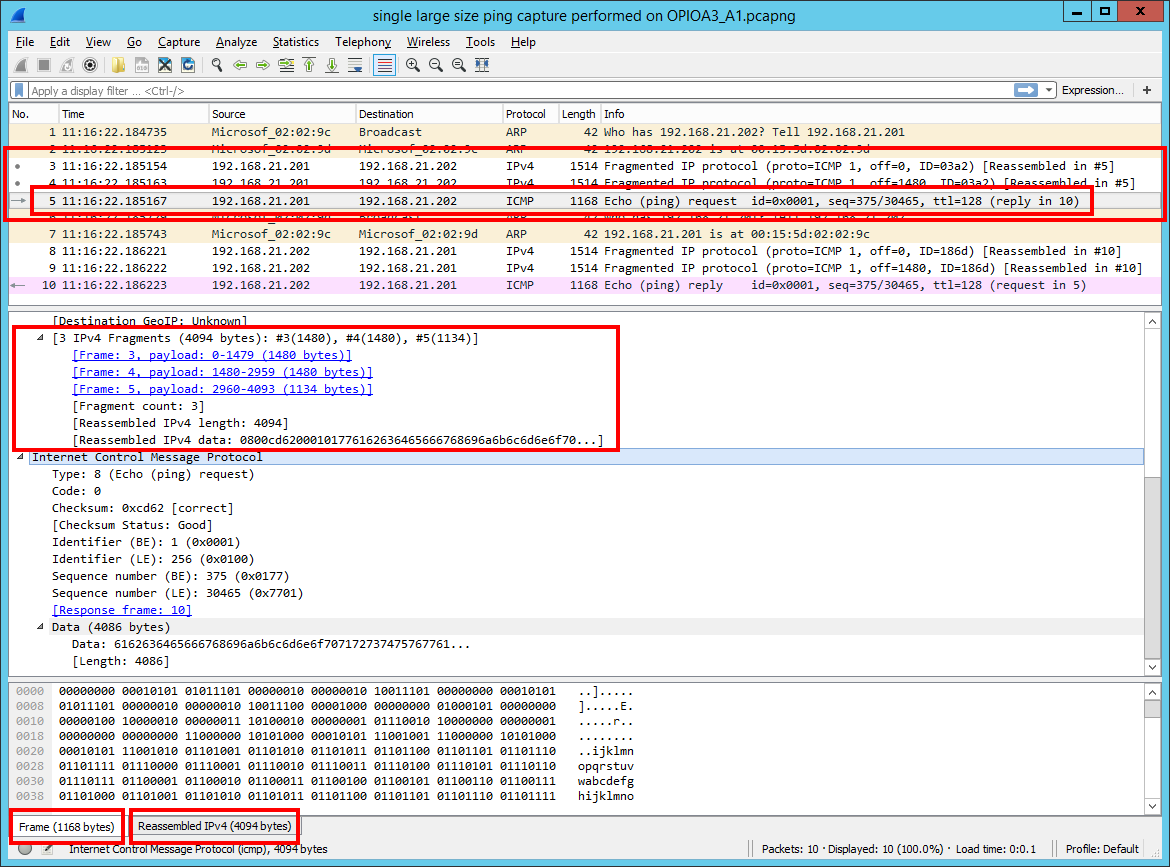Toggle auto scroll during live capture
The image size is (1170, 867).
[355, 66]
